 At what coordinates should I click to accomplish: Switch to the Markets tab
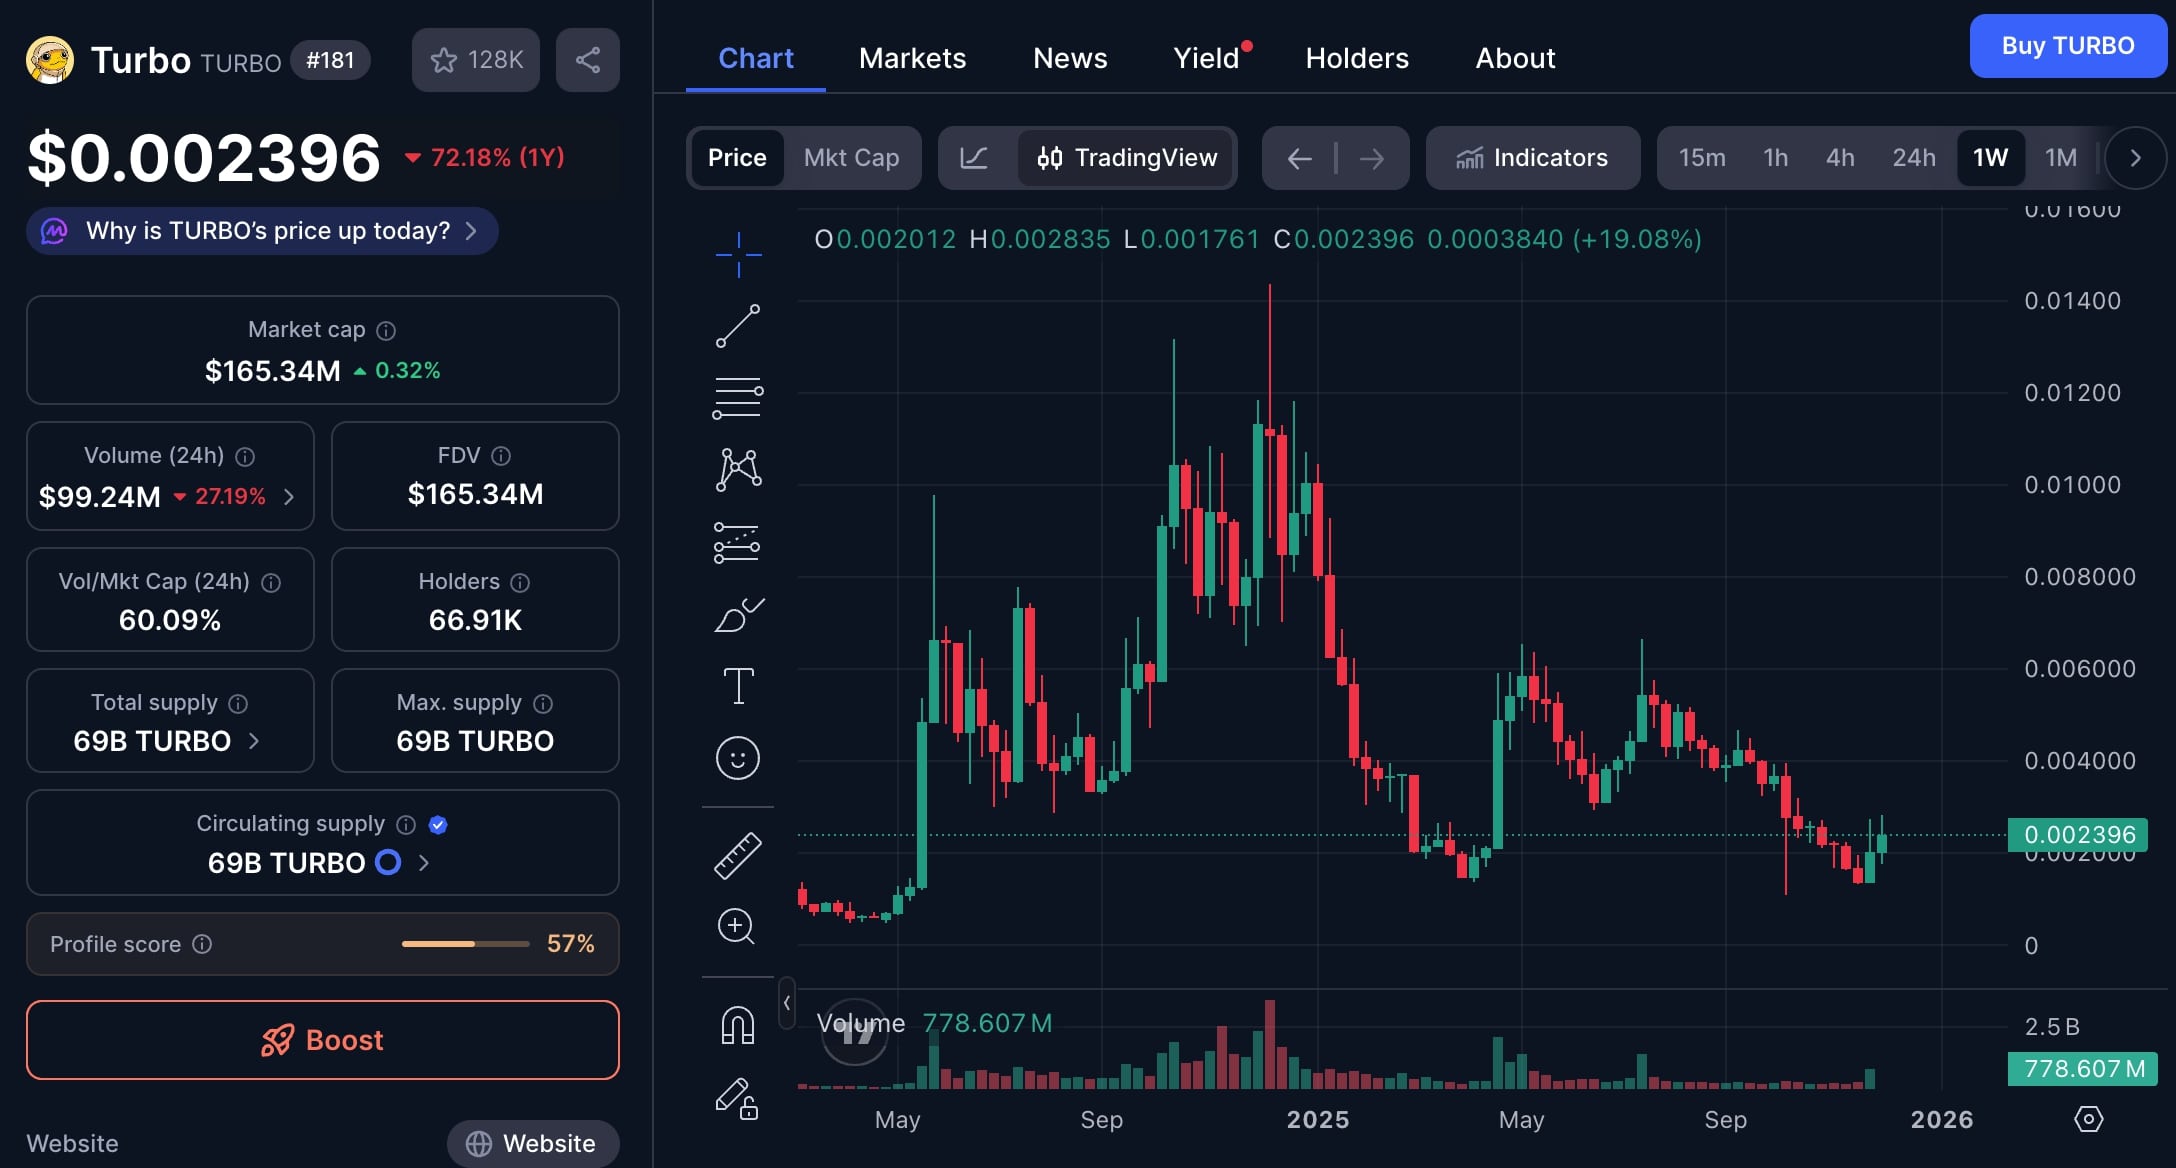pos(912,58)
